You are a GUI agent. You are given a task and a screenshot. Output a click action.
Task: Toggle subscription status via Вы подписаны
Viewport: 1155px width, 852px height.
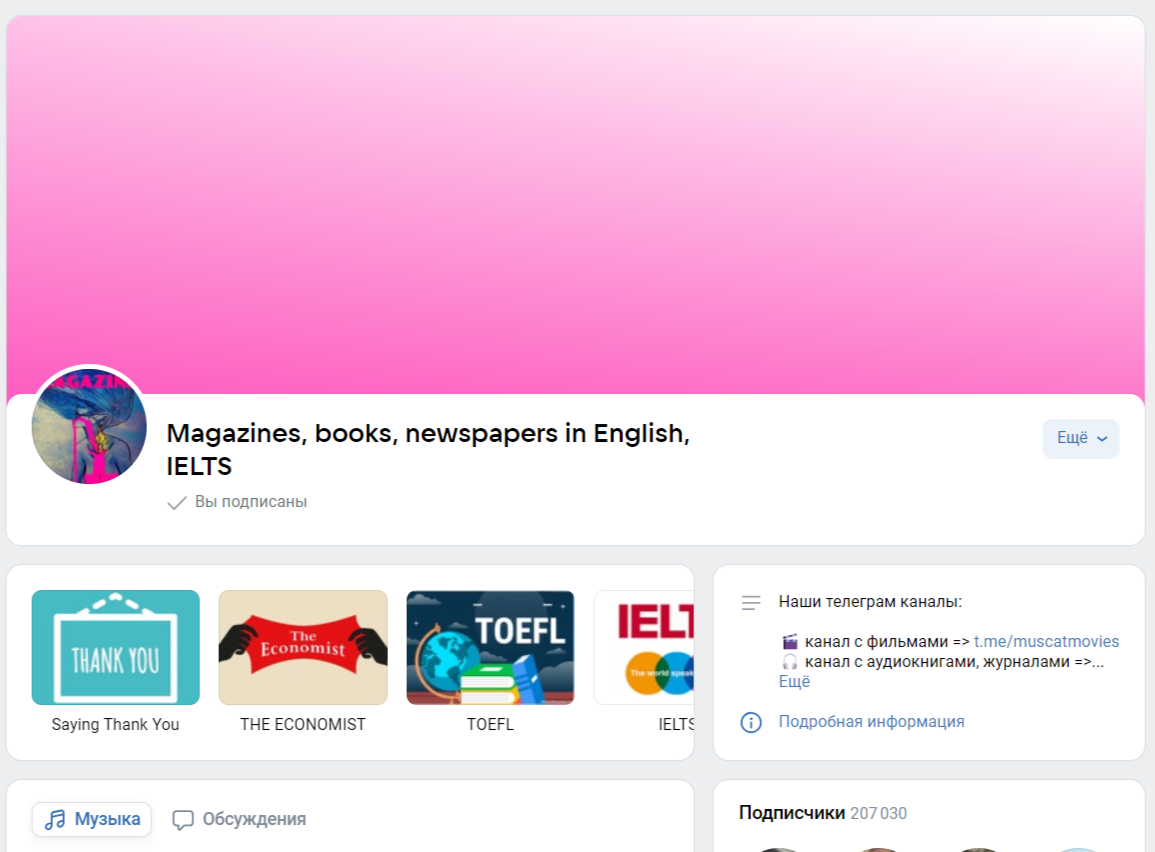[x=249, y=501]
